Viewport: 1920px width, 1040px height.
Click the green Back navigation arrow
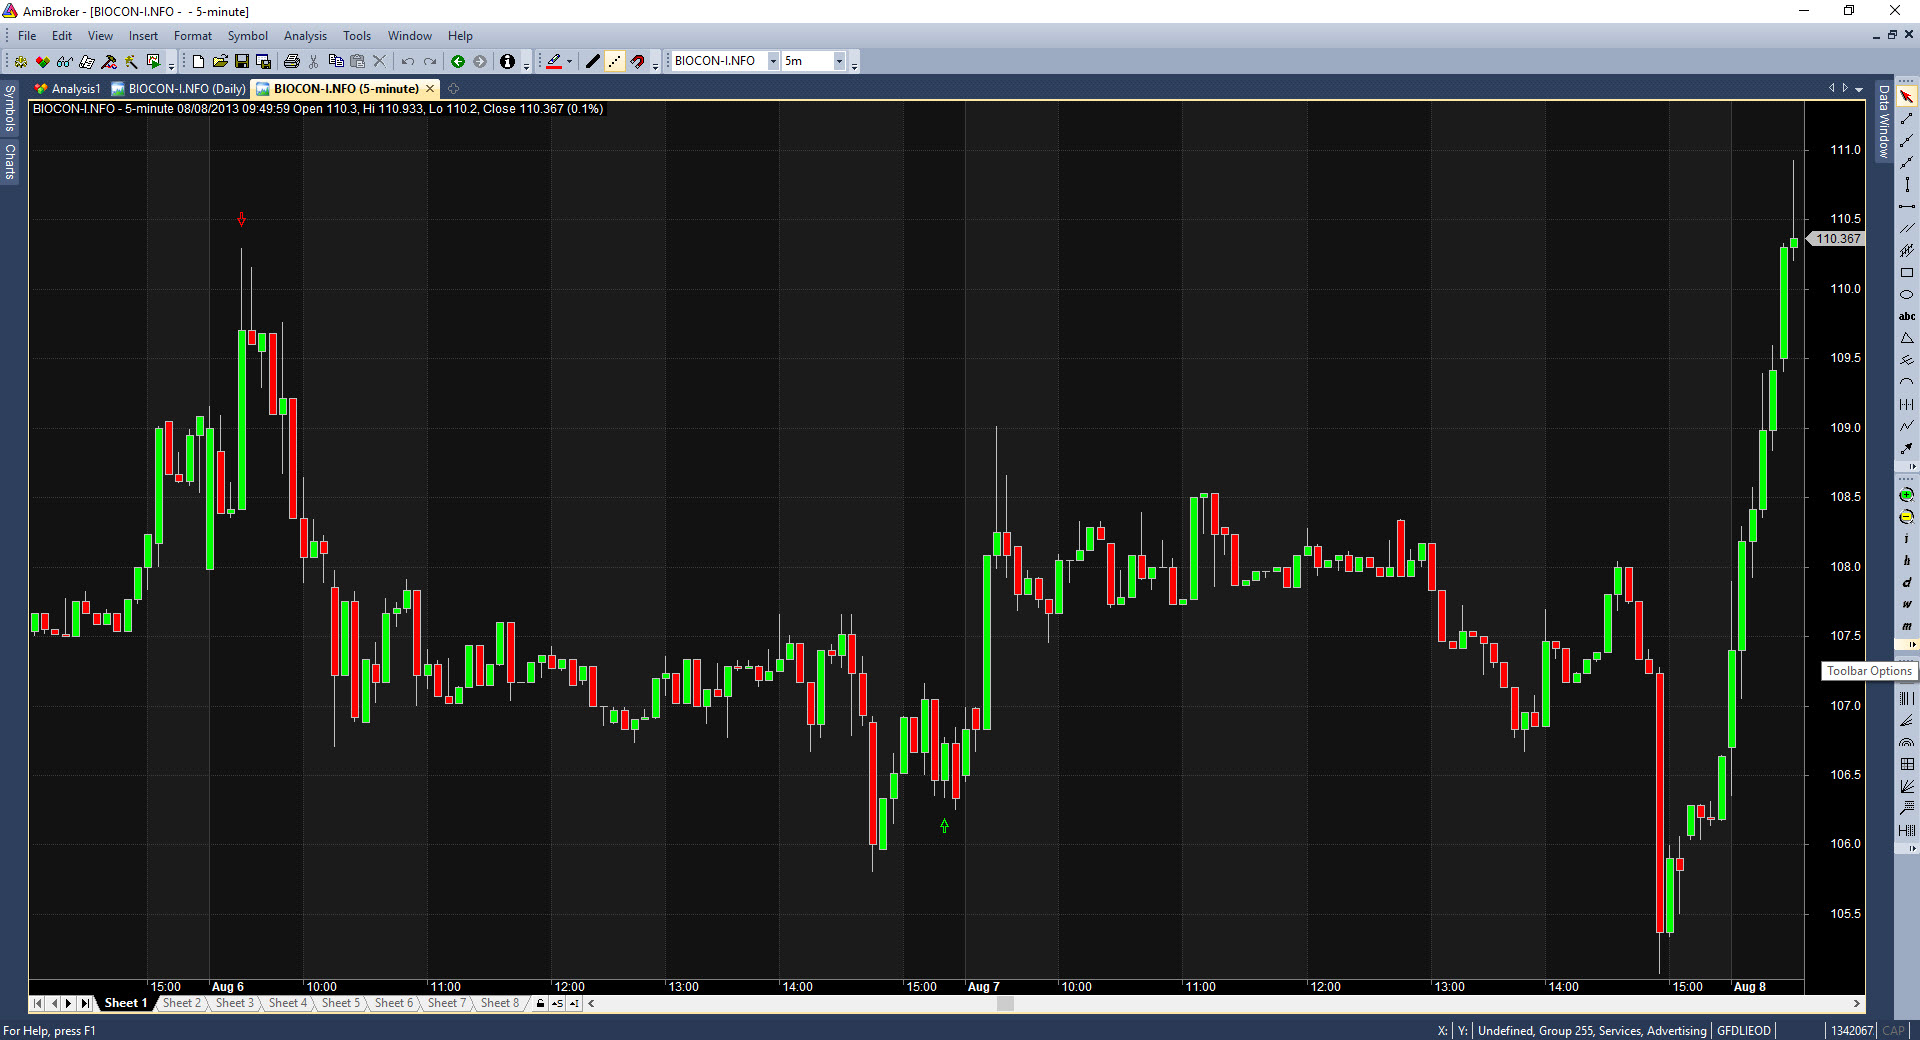point(458,62)
